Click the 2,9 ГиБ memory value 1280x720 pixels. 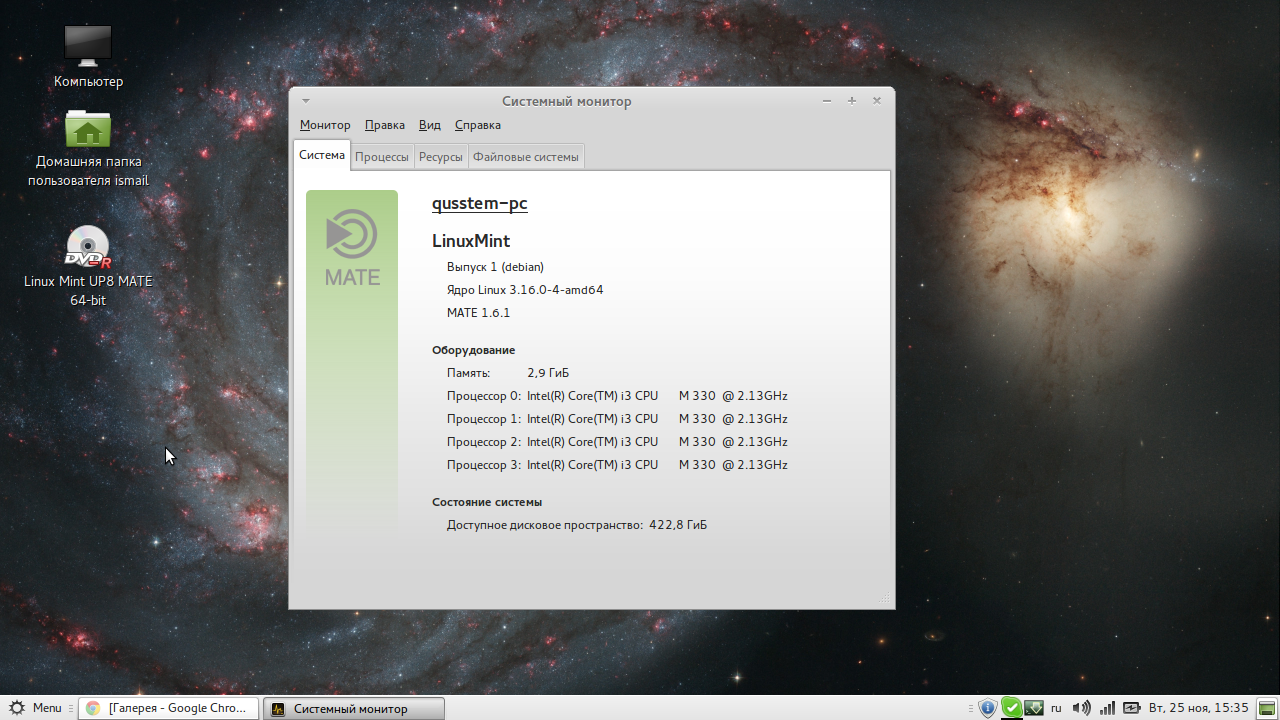(x=548, y=373)
